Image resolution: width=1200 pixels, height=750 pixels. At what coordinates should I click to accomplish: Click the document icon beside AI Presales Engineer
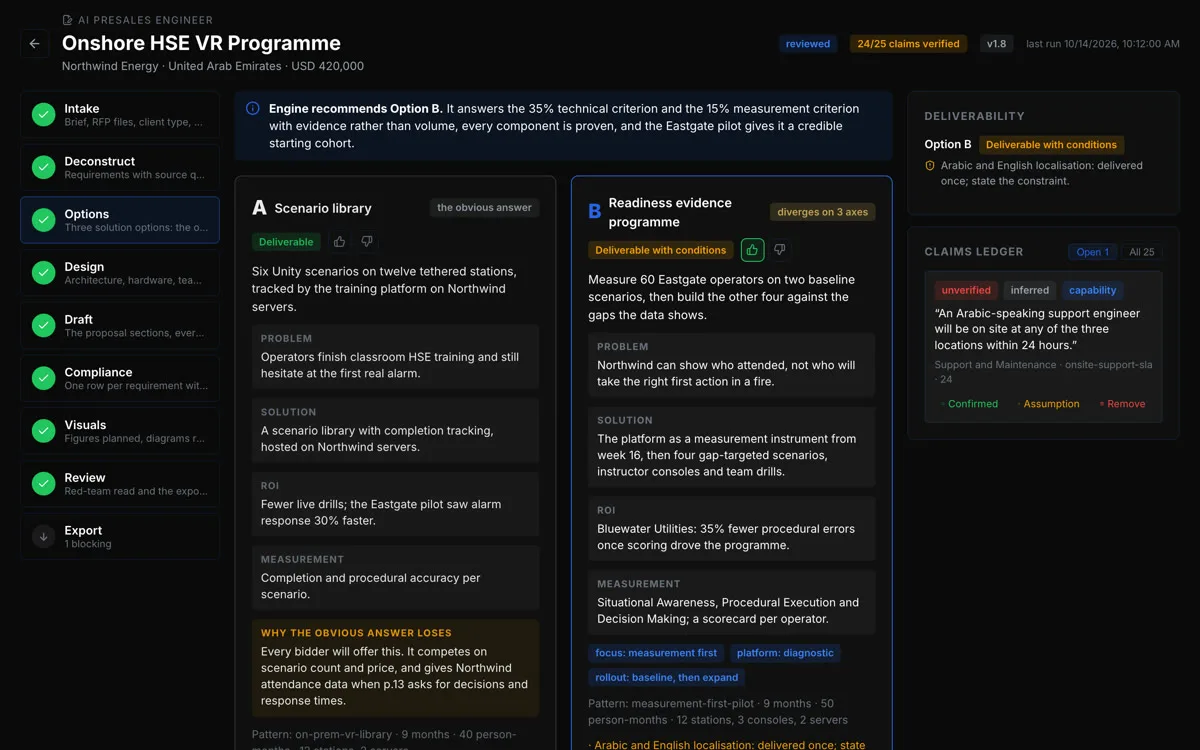67,20
